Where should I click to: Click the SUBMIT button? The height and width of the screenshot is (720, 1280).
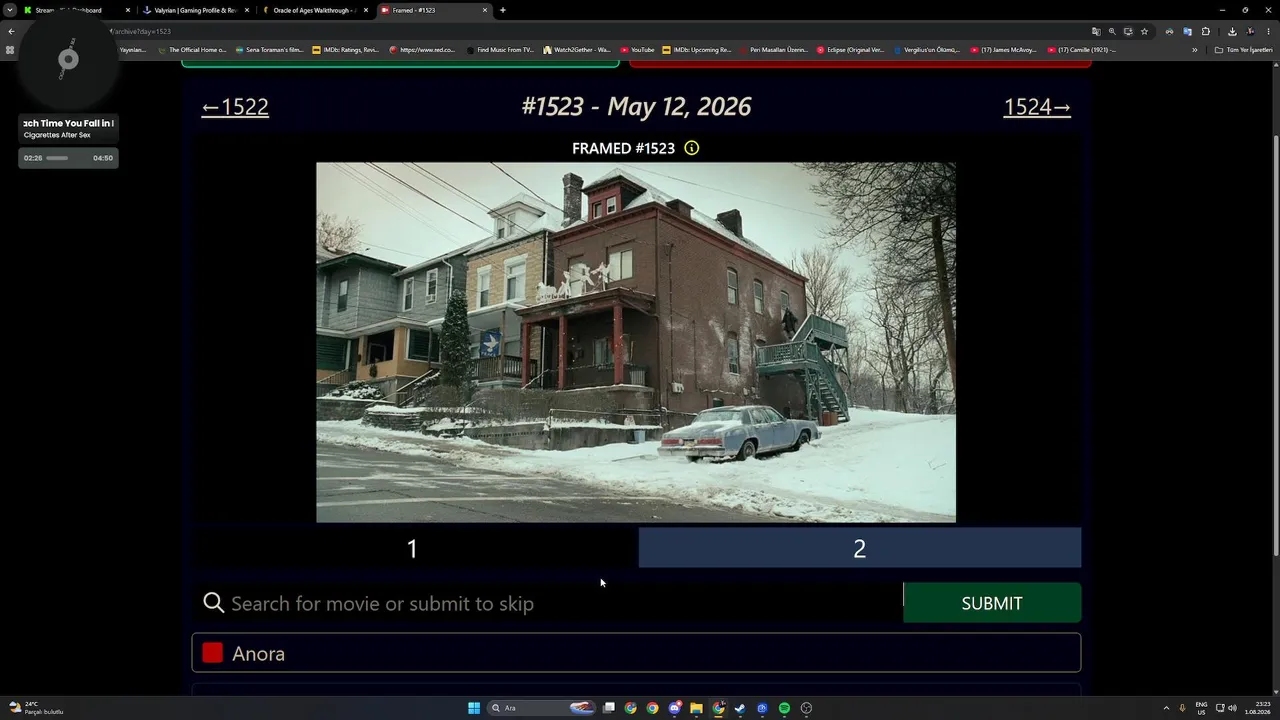click(x=992, y=603)
